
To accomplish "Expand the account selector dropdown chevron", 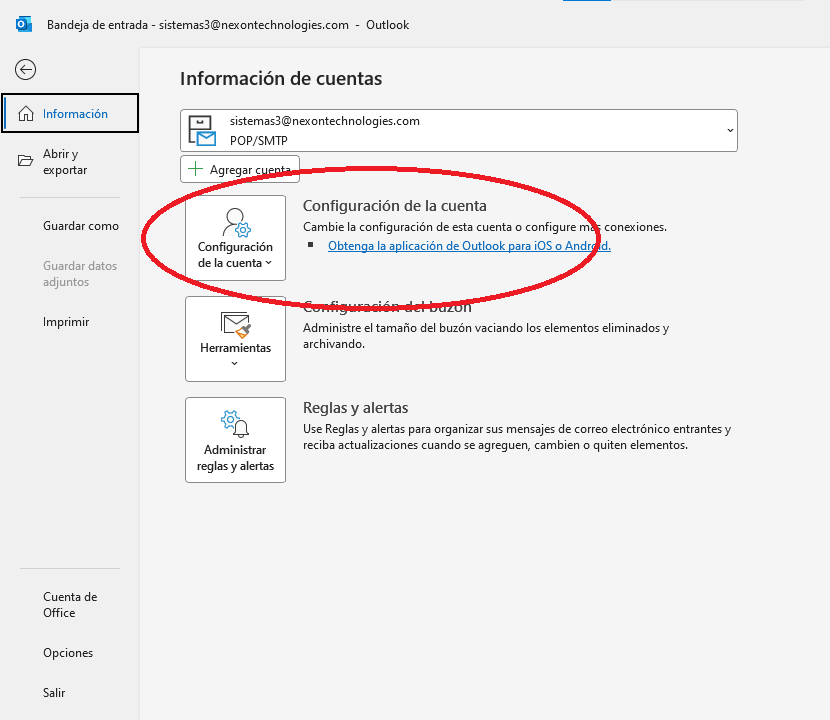I will pos(730,130).
